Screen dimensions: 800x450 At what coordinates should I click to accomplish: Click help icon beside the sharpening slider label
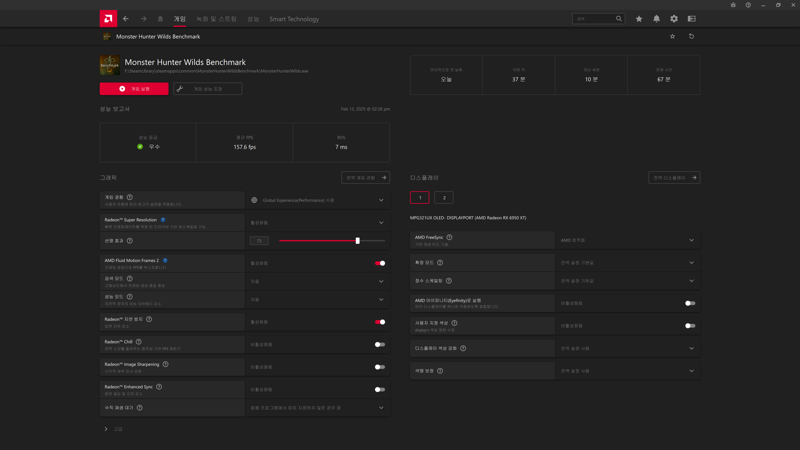pos(130,241)
